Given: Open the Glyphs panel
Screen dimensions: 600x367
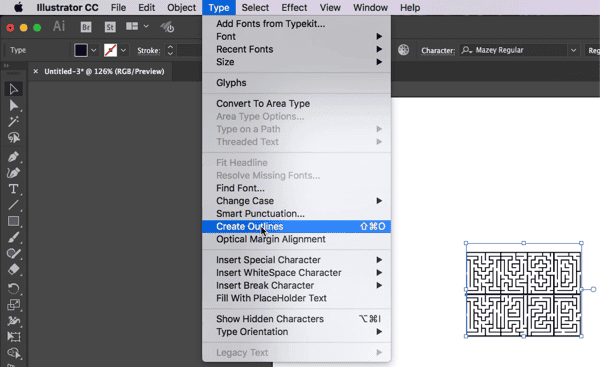Looking at the screenshot, I should (297, 83).
